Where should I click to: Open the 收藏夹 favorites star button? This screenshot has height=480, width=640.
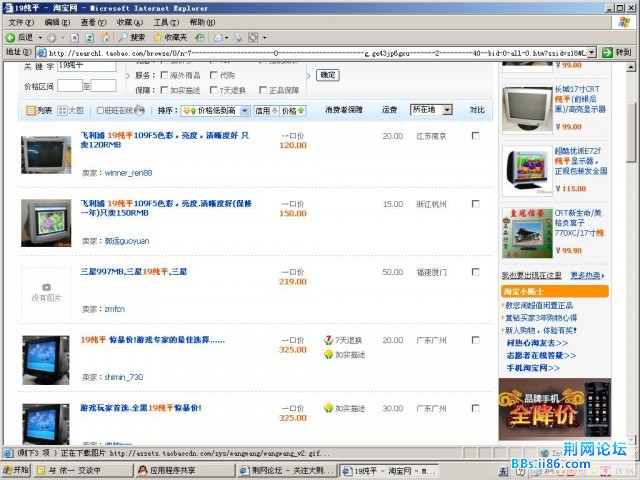(x=170, y=38)
